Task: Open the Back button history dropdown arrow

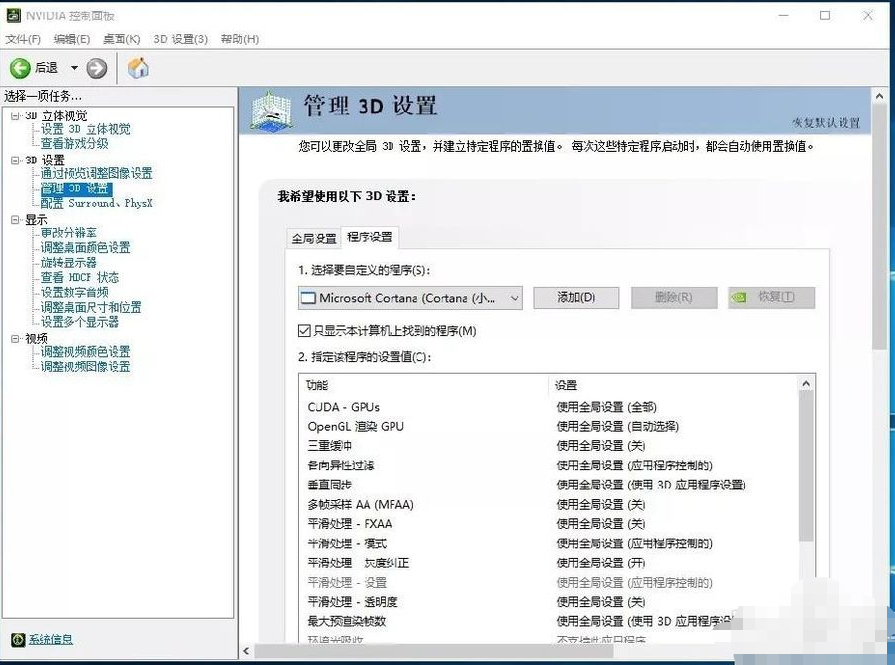Action: (x=74, y=68)
